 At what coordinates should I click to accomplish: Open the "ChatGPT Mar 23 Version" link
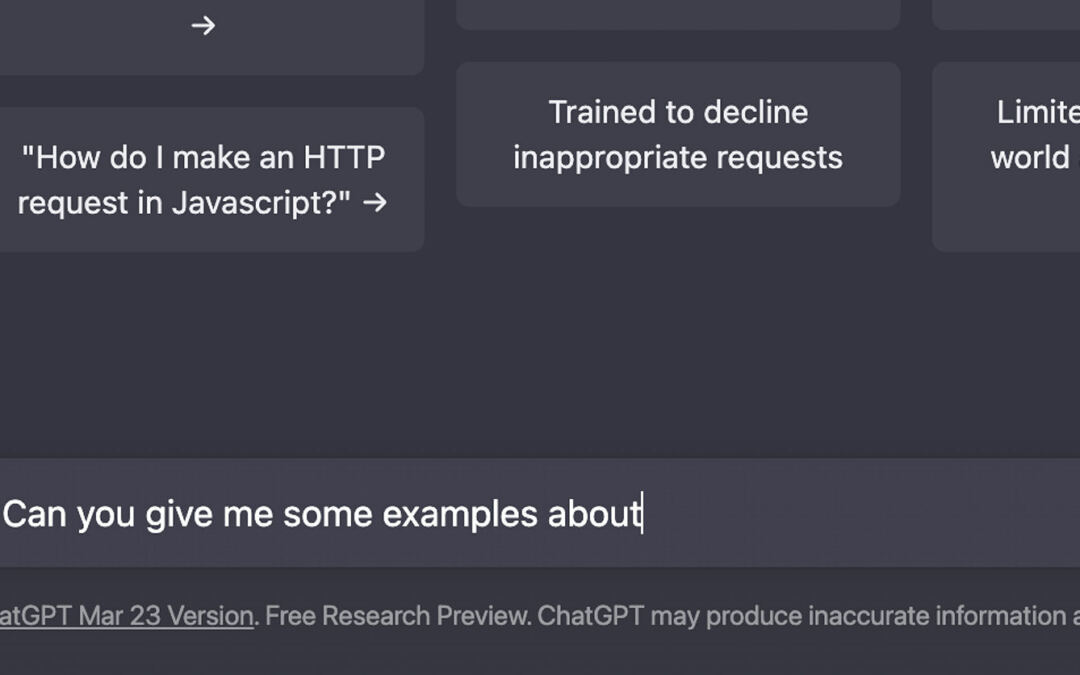(x=126, y=616)
